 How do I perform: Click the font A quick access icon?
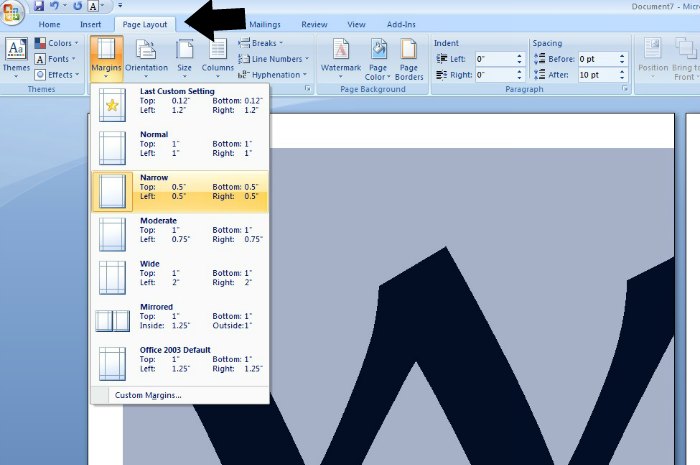[x=93, y=6]
